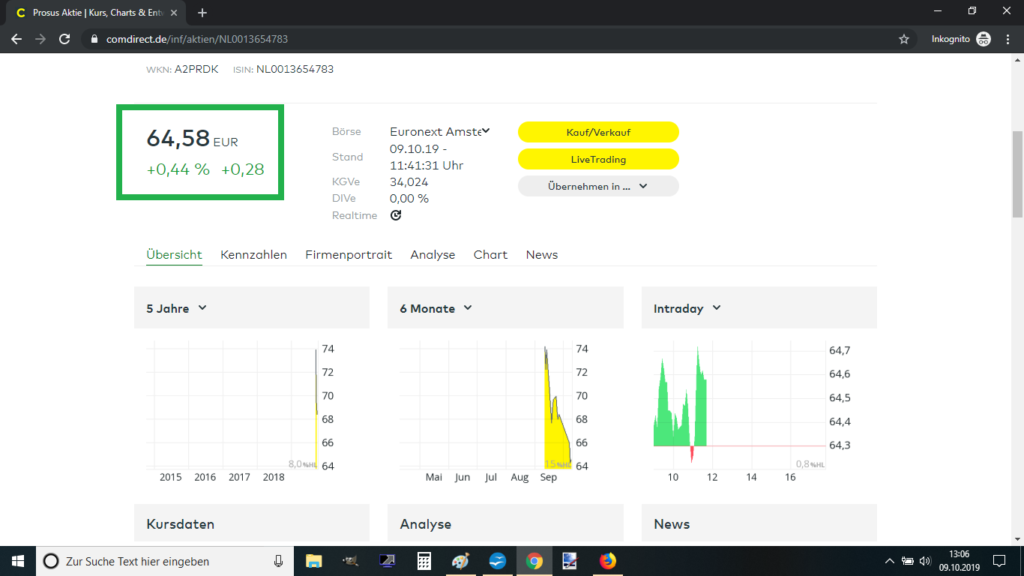Click the Kauf/Verkauf button
1024x576 pixels.
[598, 132]
